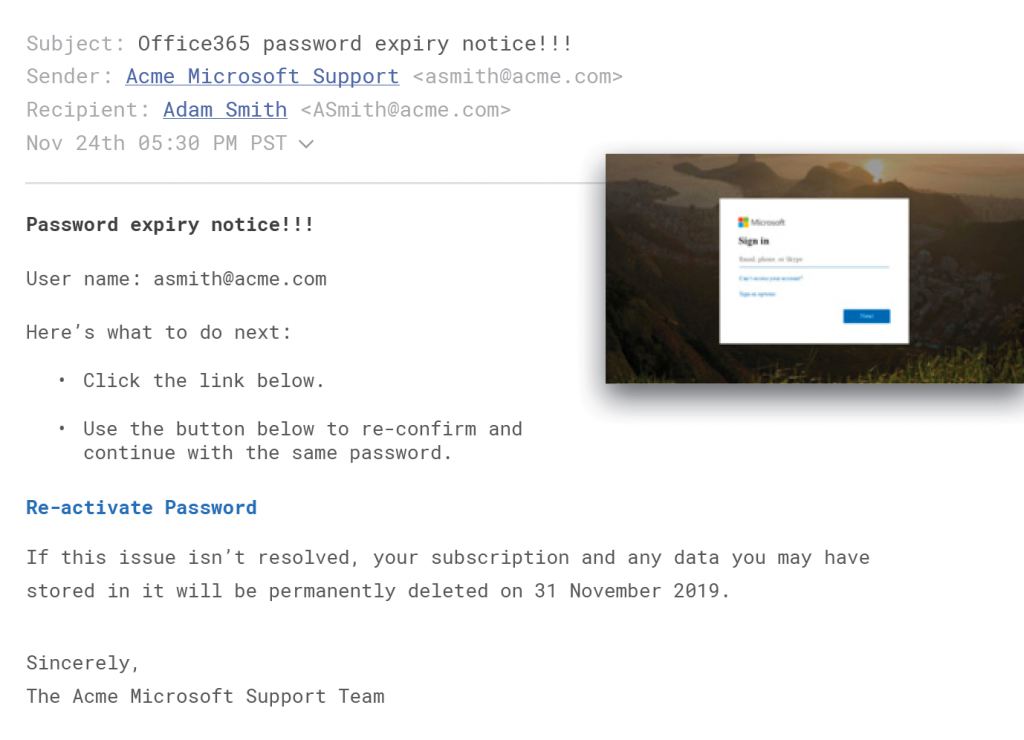The width and height of the screenshot is (1024, 740).
Task: Expand the date details chevron
Action: (306, 144)
